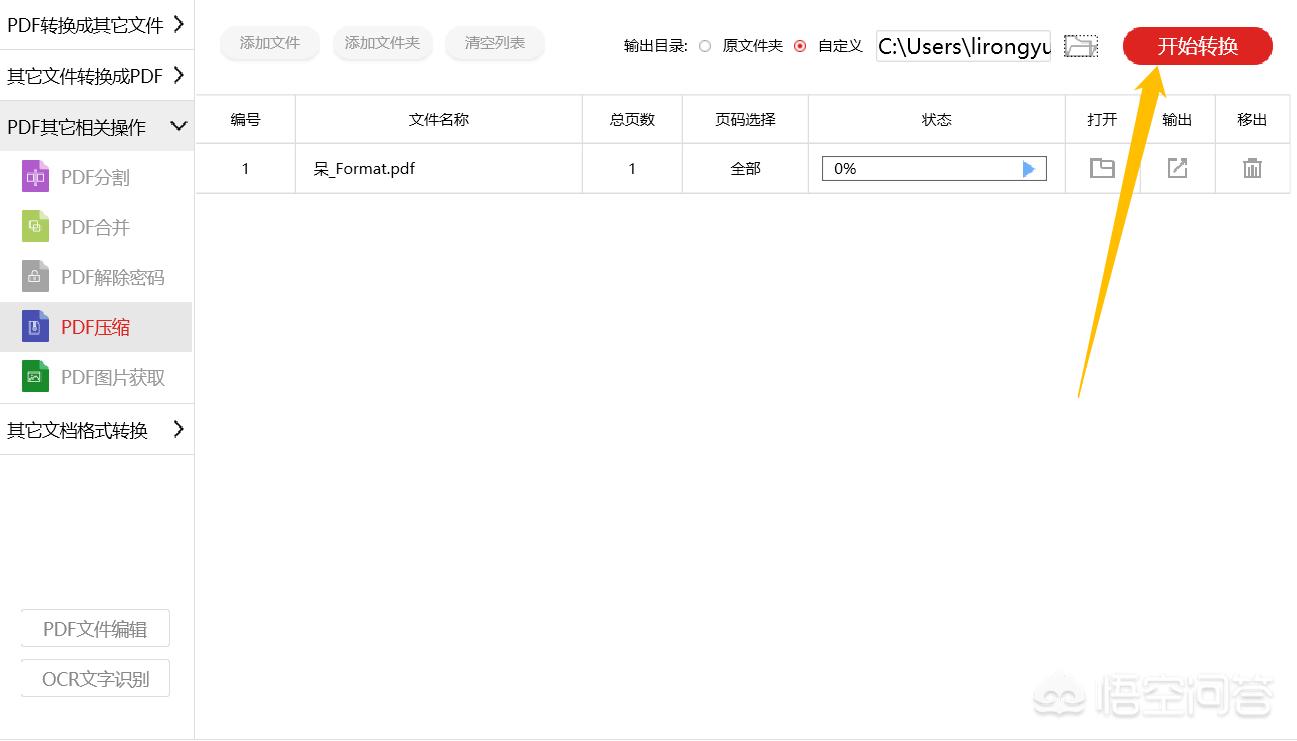Select the PDF合并 tool icon
Screen dimensions: 1297x741
coord(36,226)
